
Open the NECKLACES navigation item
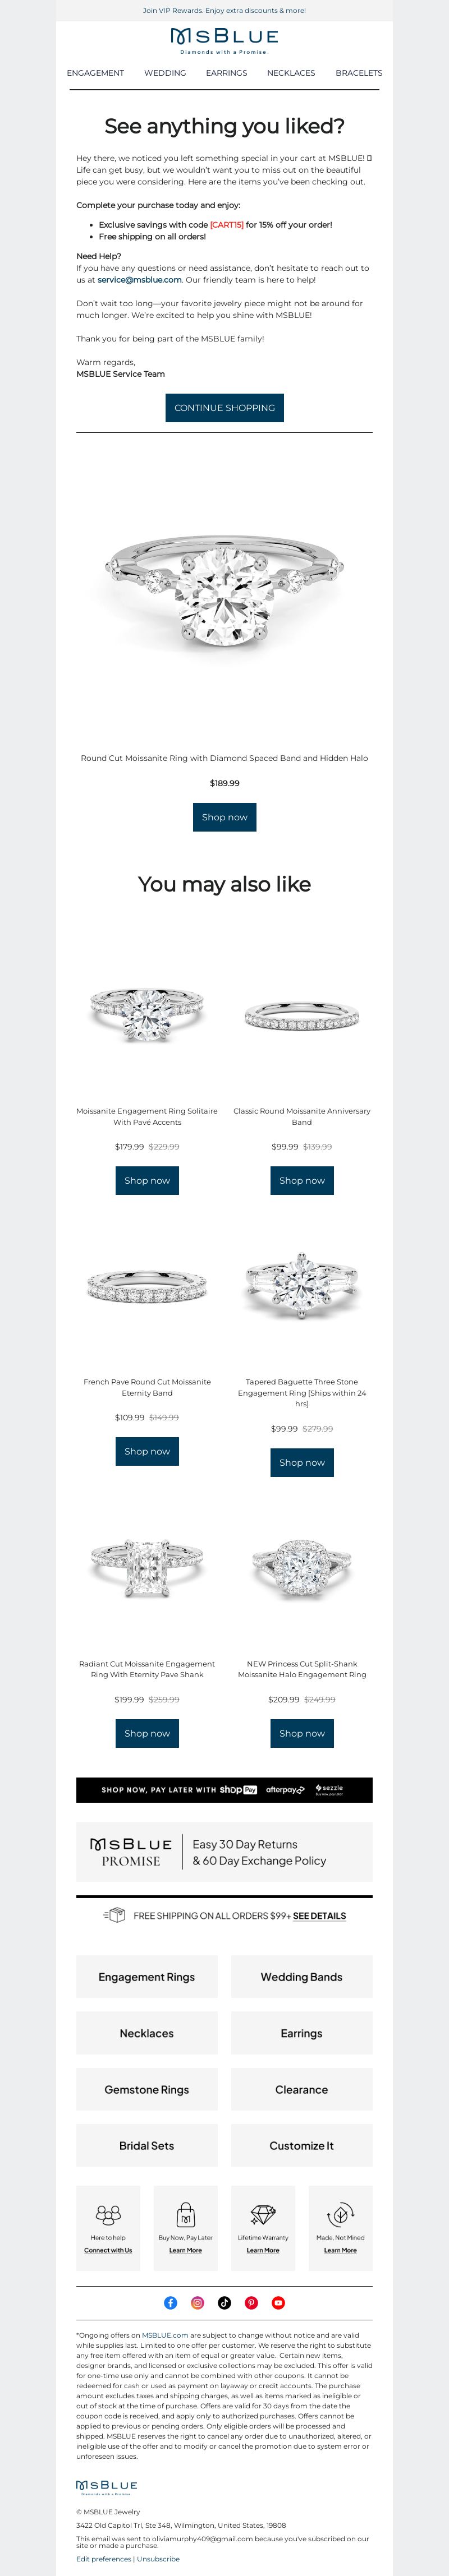[x=291, y=73]
